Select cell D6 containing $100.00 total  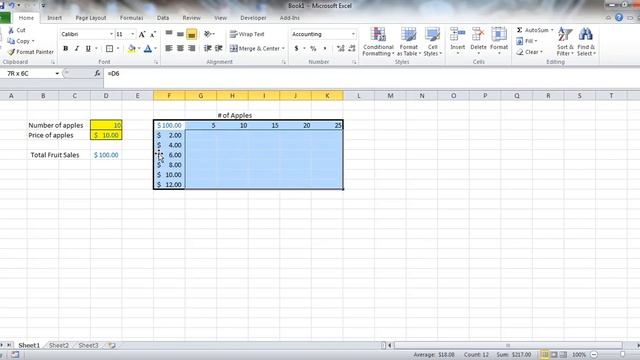point(106,155)
